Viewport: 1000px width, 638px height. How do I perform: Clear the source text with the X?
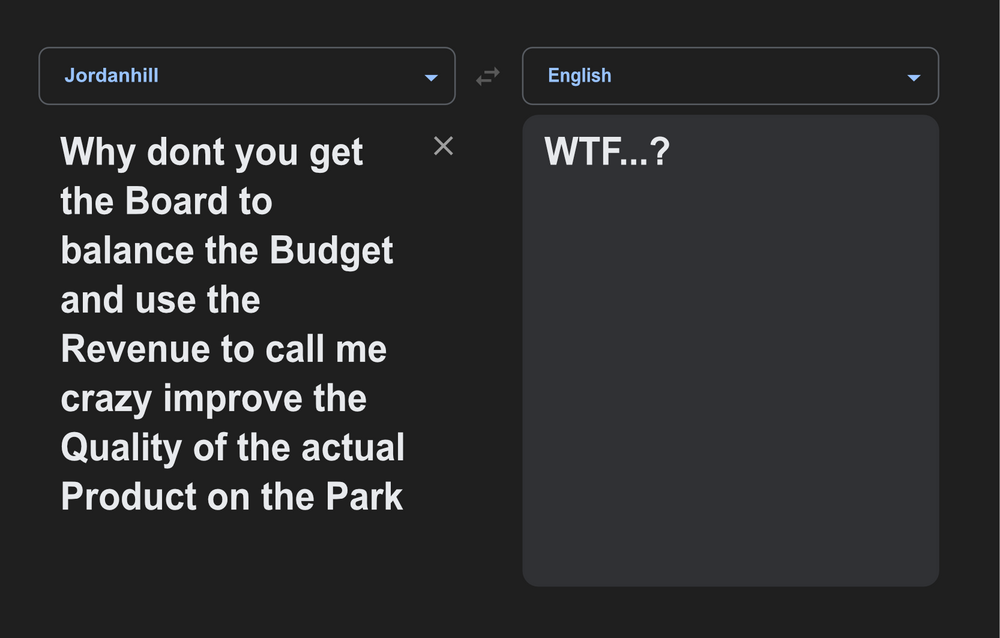point(443,146)
